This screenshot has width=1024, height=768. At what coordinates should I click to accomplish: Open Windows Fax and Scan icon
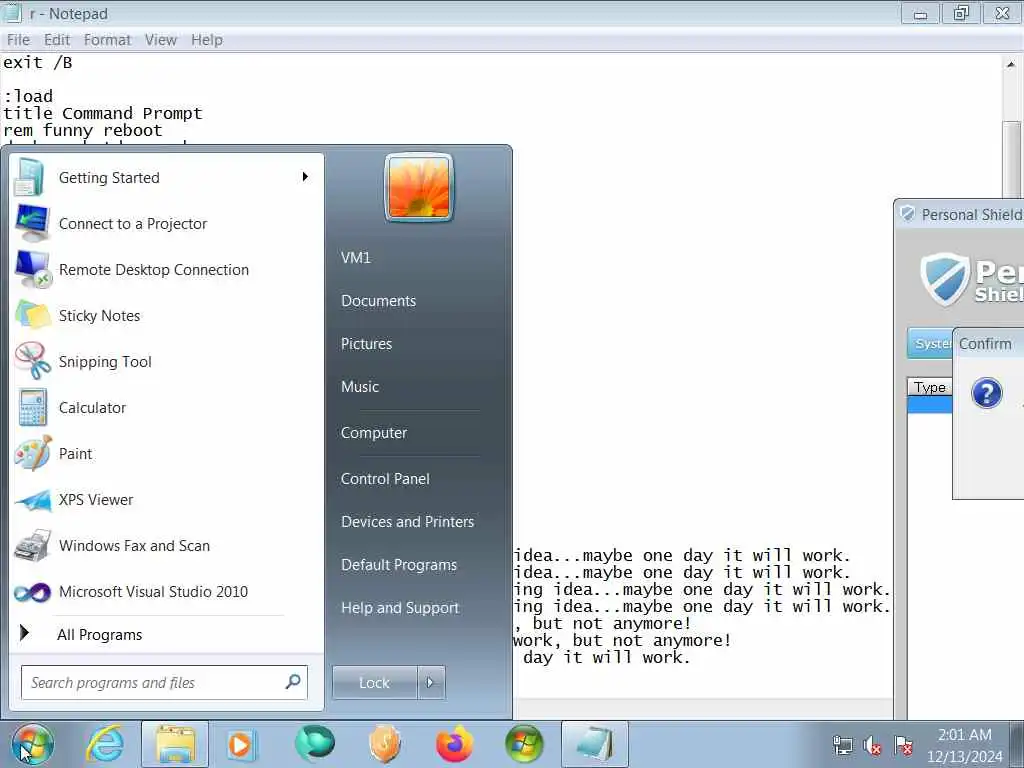32,545
